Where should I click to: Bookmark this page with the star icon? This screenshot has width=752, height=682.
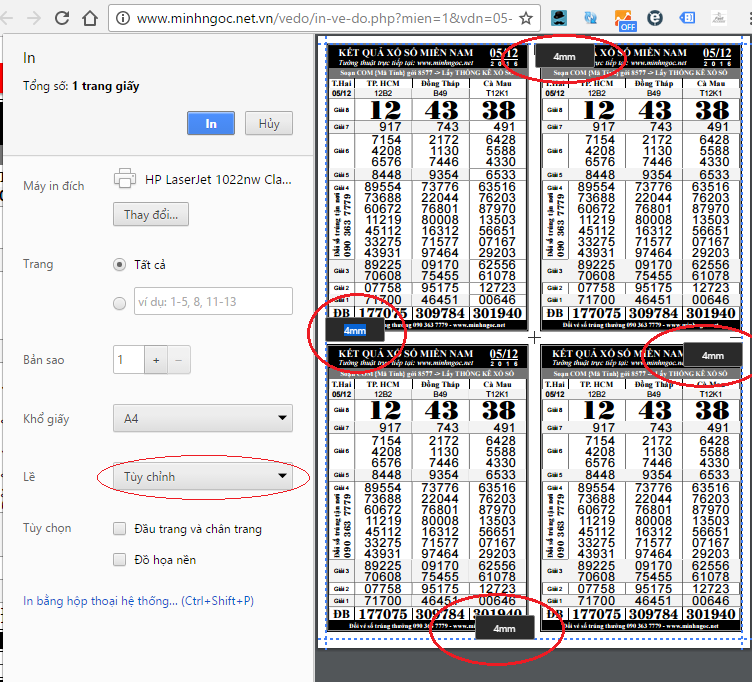[x=526, y=18]
